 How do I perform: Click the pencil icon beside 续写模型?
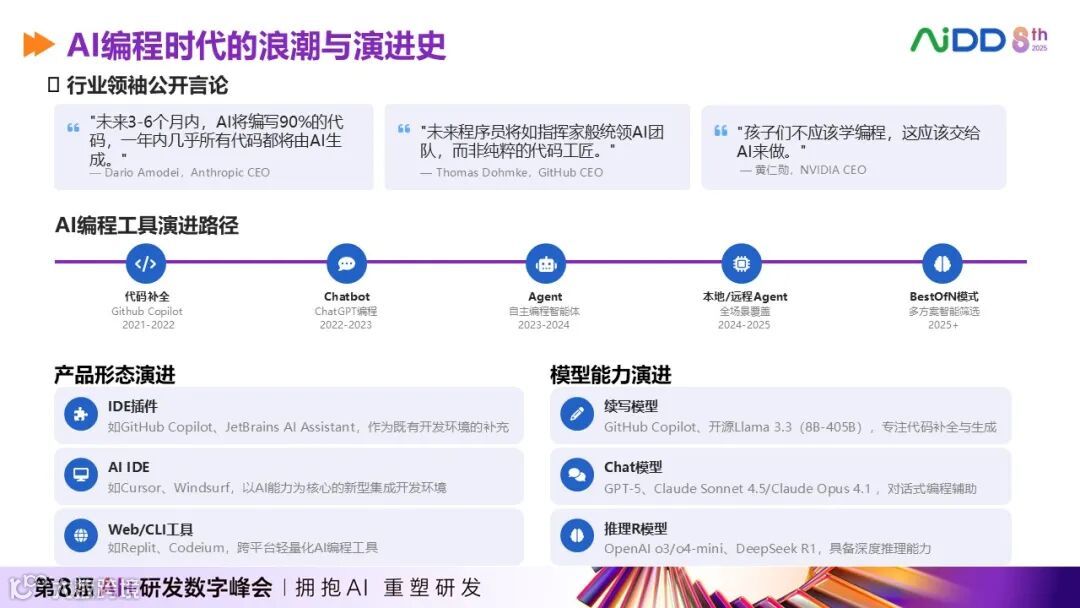577,415
